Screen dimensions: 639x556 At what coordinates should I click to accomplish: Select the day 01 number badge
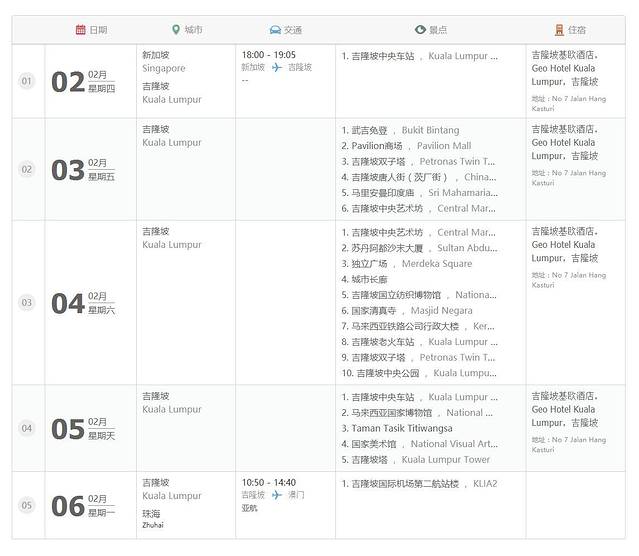click(x=27, y=81)
